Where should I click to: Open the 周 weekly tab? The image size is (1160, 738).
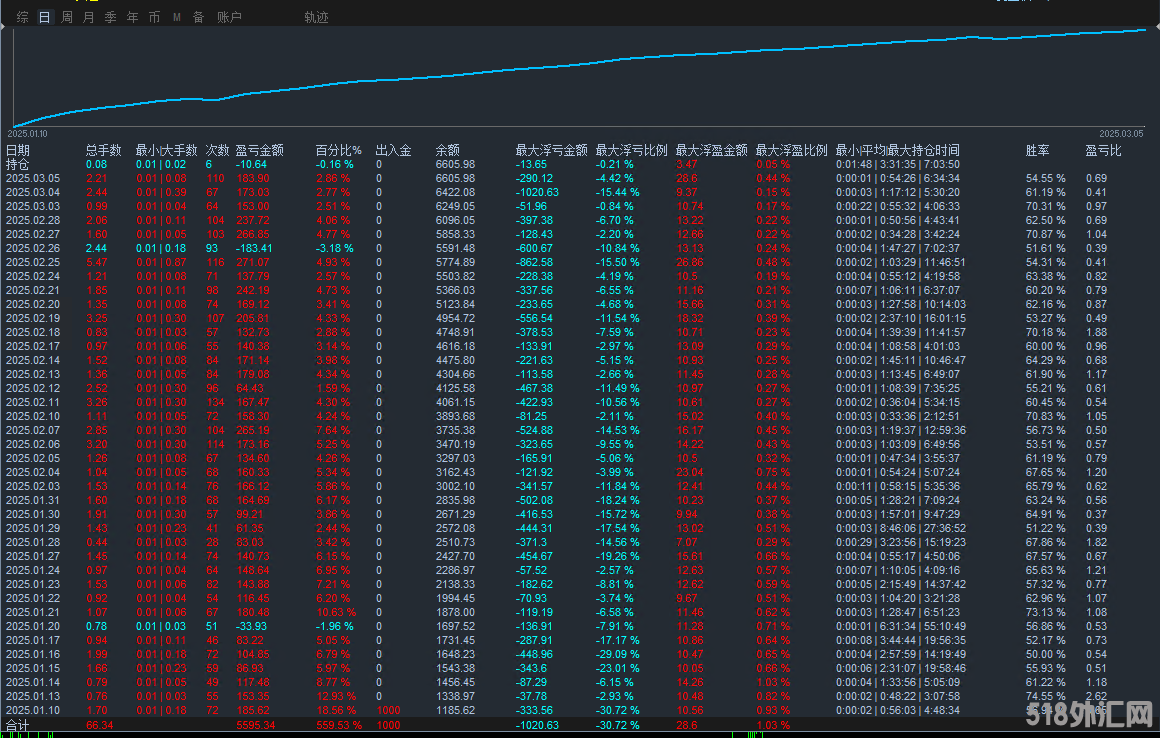click(x=67, y=17)
